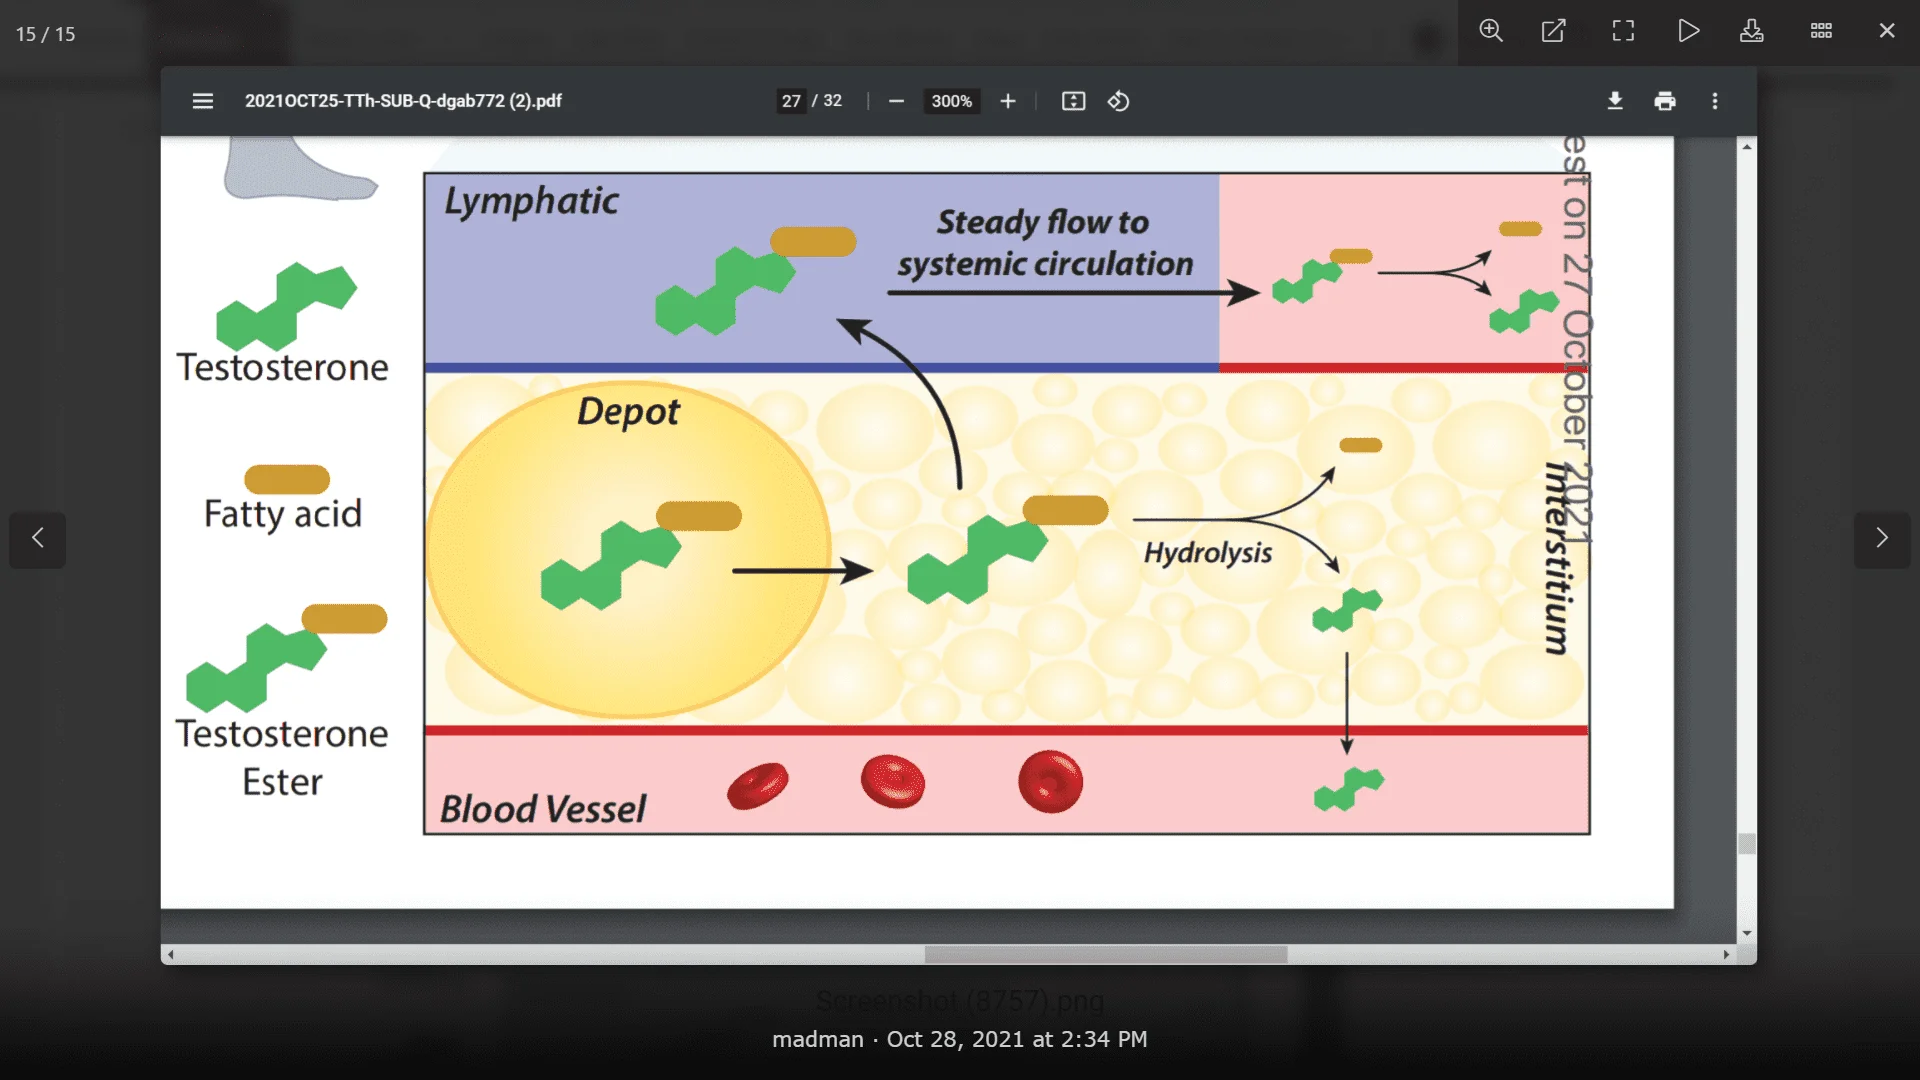Click the 'Blood Vessel' label
Viewport: 1920px width, 1080px height.
tap(543, 809)
